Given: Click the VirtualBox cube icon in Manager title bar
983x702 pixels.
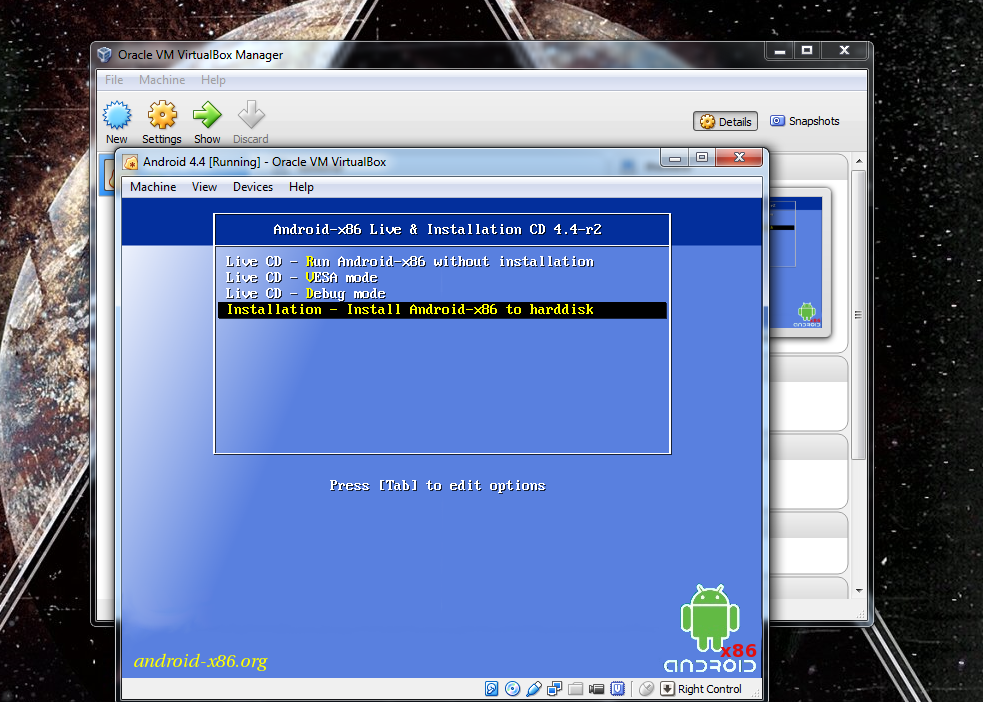Looking at the screenshot, I should coord(105,55).
